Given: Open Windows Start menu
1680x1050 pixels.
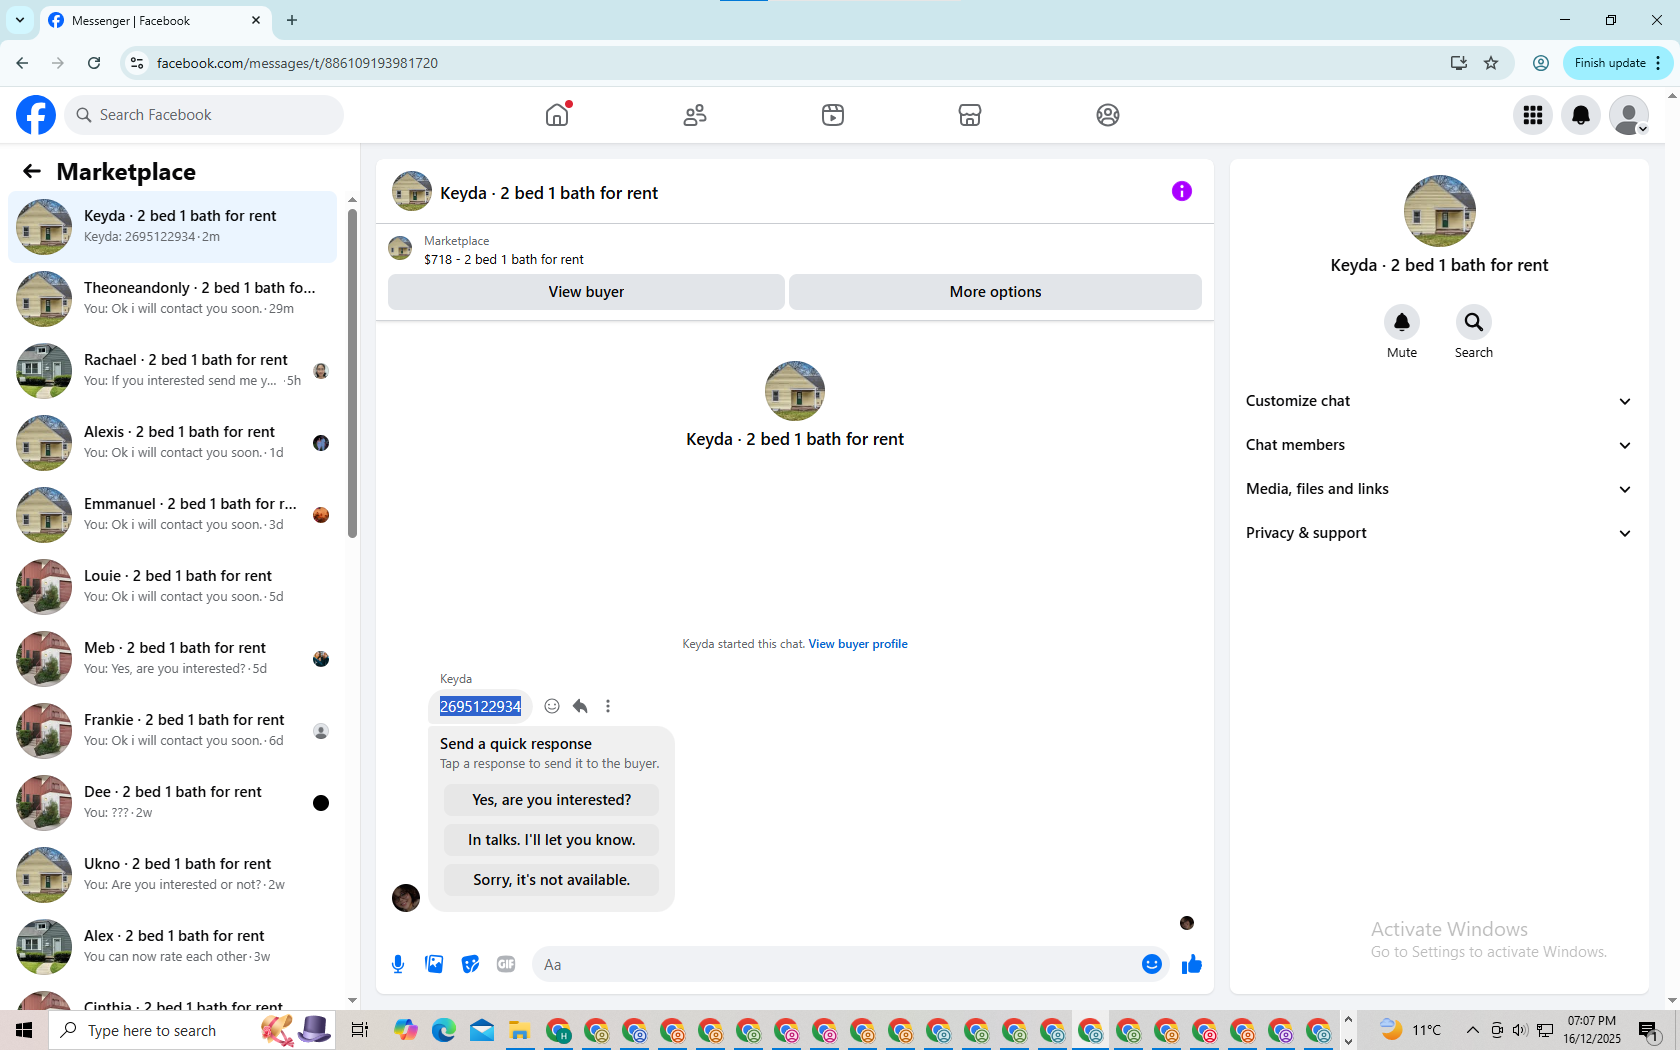Looking at the screenshot, I should tap(24, 1030).
